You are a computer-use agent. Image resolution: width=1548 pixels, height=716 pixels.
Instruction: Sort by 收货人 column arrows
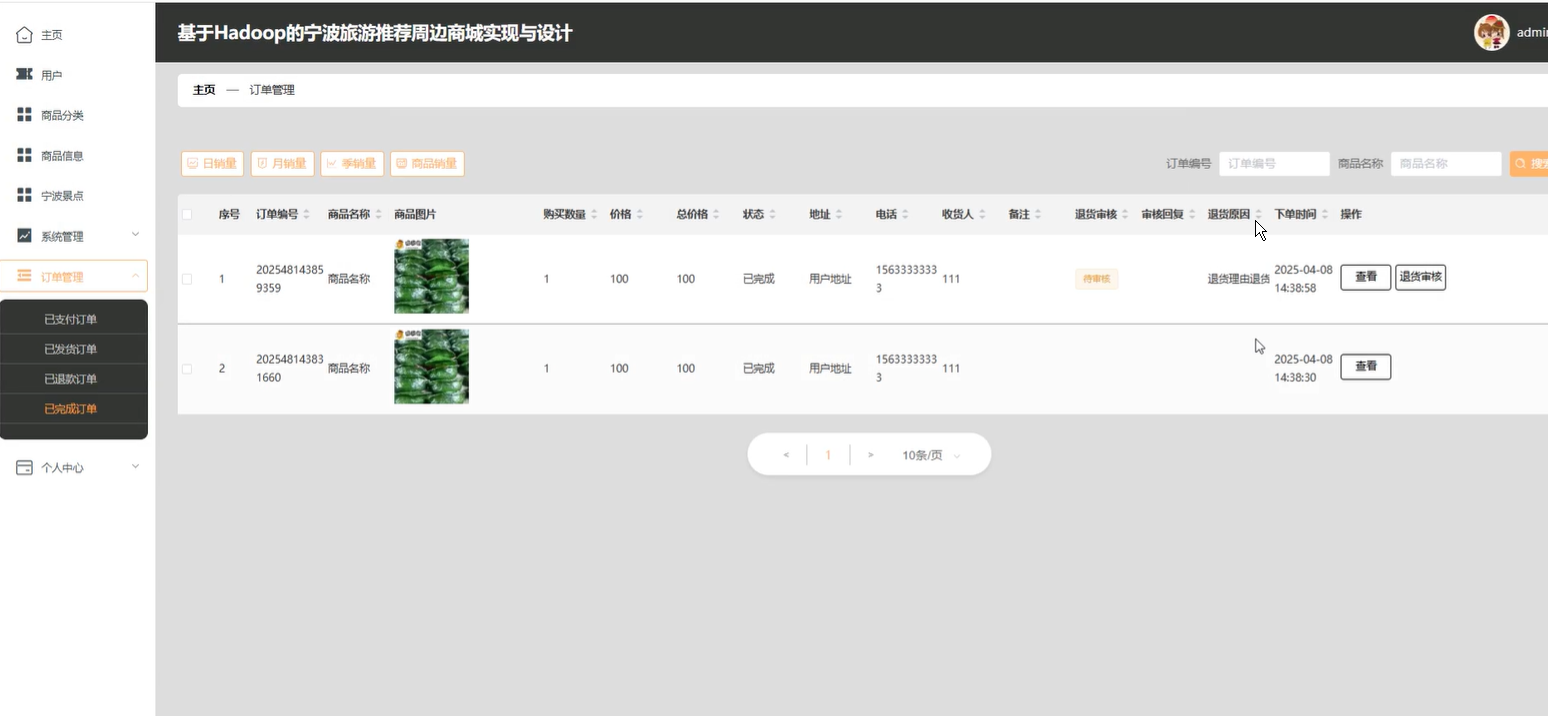[x=982, y=215]
